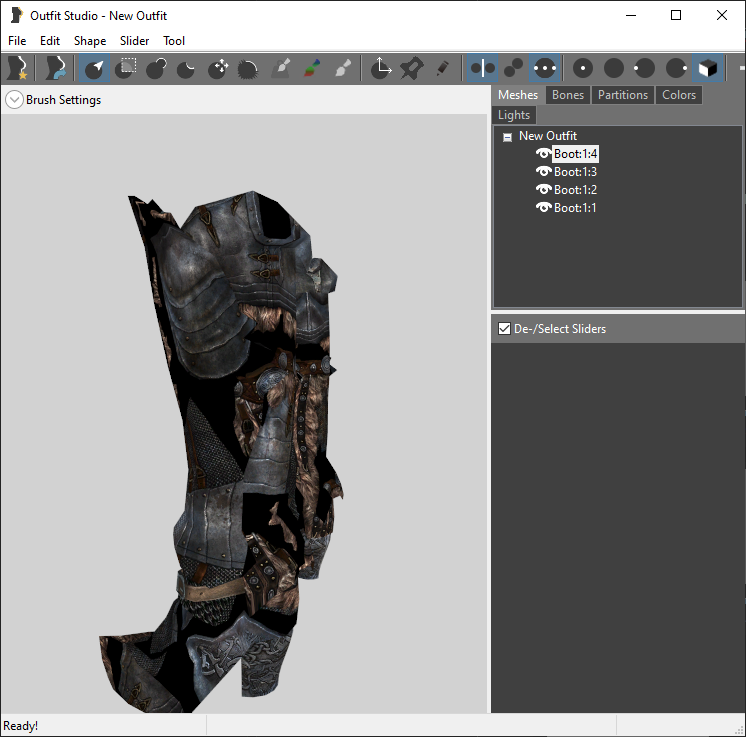Select the Boot:1:2 mesh name
The image size is (746, 737).
pyautogui.click(x=575, y=190)
